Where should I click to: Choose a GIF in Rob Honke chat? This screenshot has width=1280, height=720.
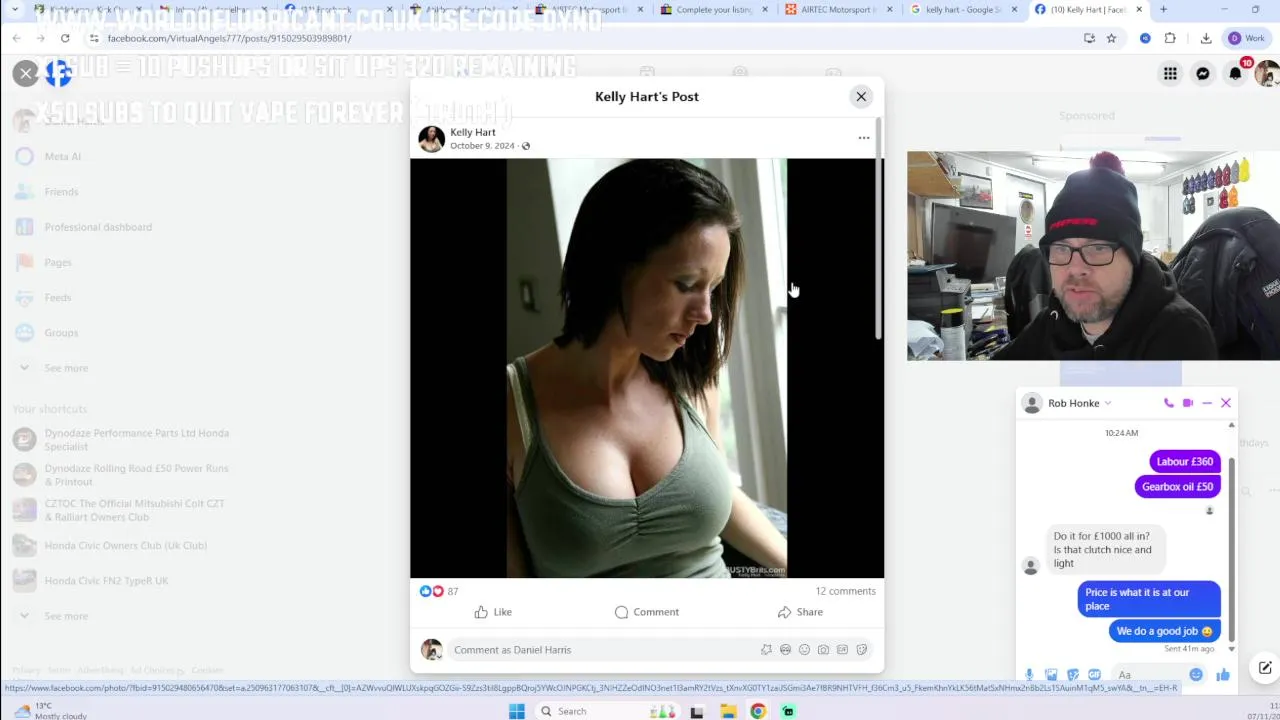click(x=1095, y=675)
